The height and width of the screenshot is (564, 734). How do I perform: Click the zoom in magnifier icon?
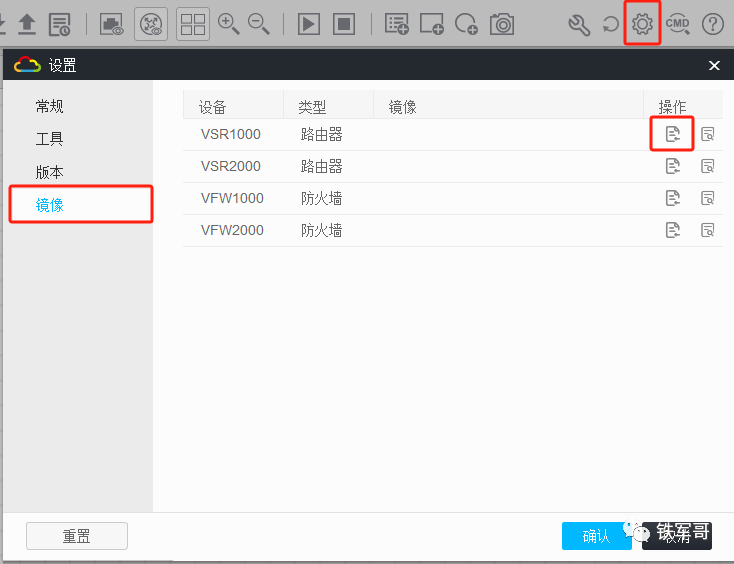point(229,23)
